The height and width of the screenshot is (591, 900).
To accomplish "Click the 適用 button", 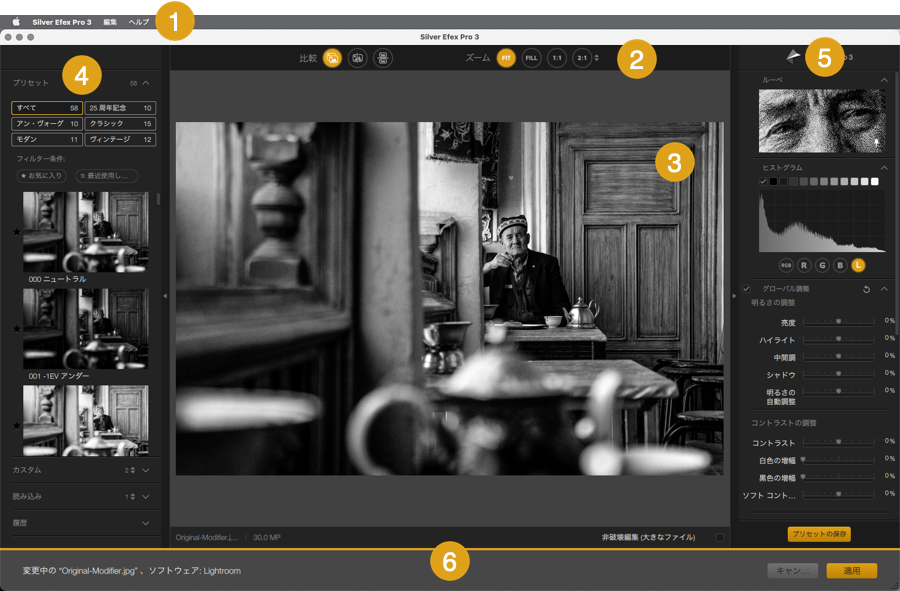I will coord(852,571).
